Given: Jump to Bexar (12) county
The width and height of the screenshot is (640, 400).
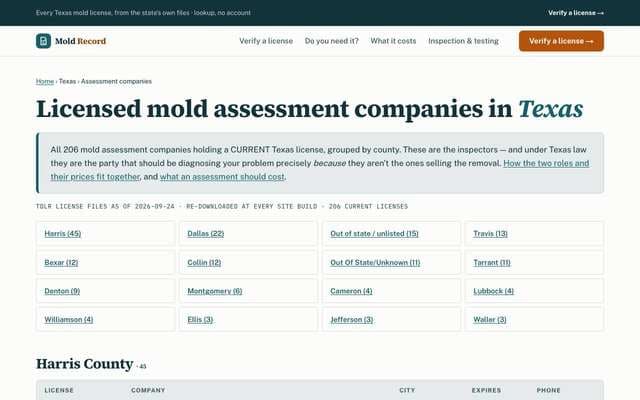Looking at the screenshot, I should 61,262.
